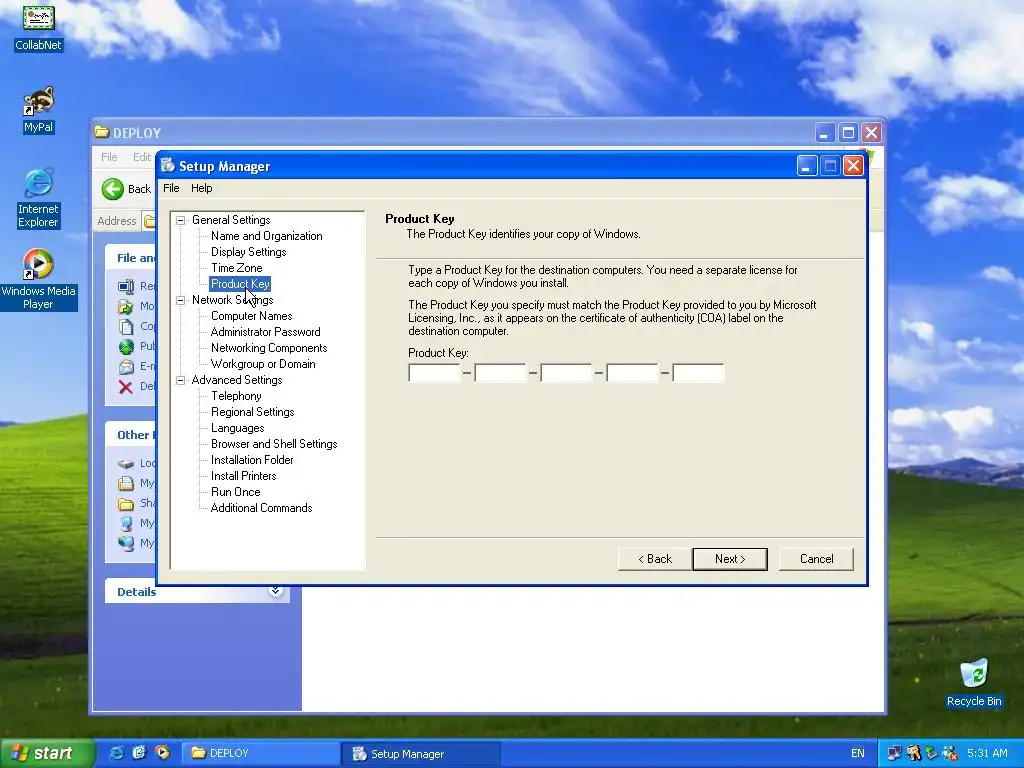Click the third Product Key field
Image resolution: width=1024 pixels, height=768 pixels.
pos(566,373)
